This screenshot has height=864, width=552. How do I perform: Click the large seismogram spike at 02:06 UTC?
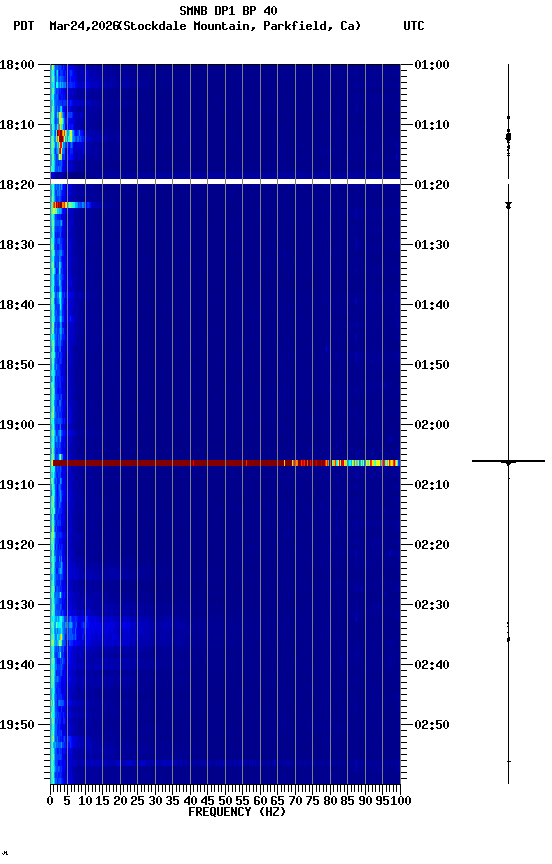pos(508,461)
